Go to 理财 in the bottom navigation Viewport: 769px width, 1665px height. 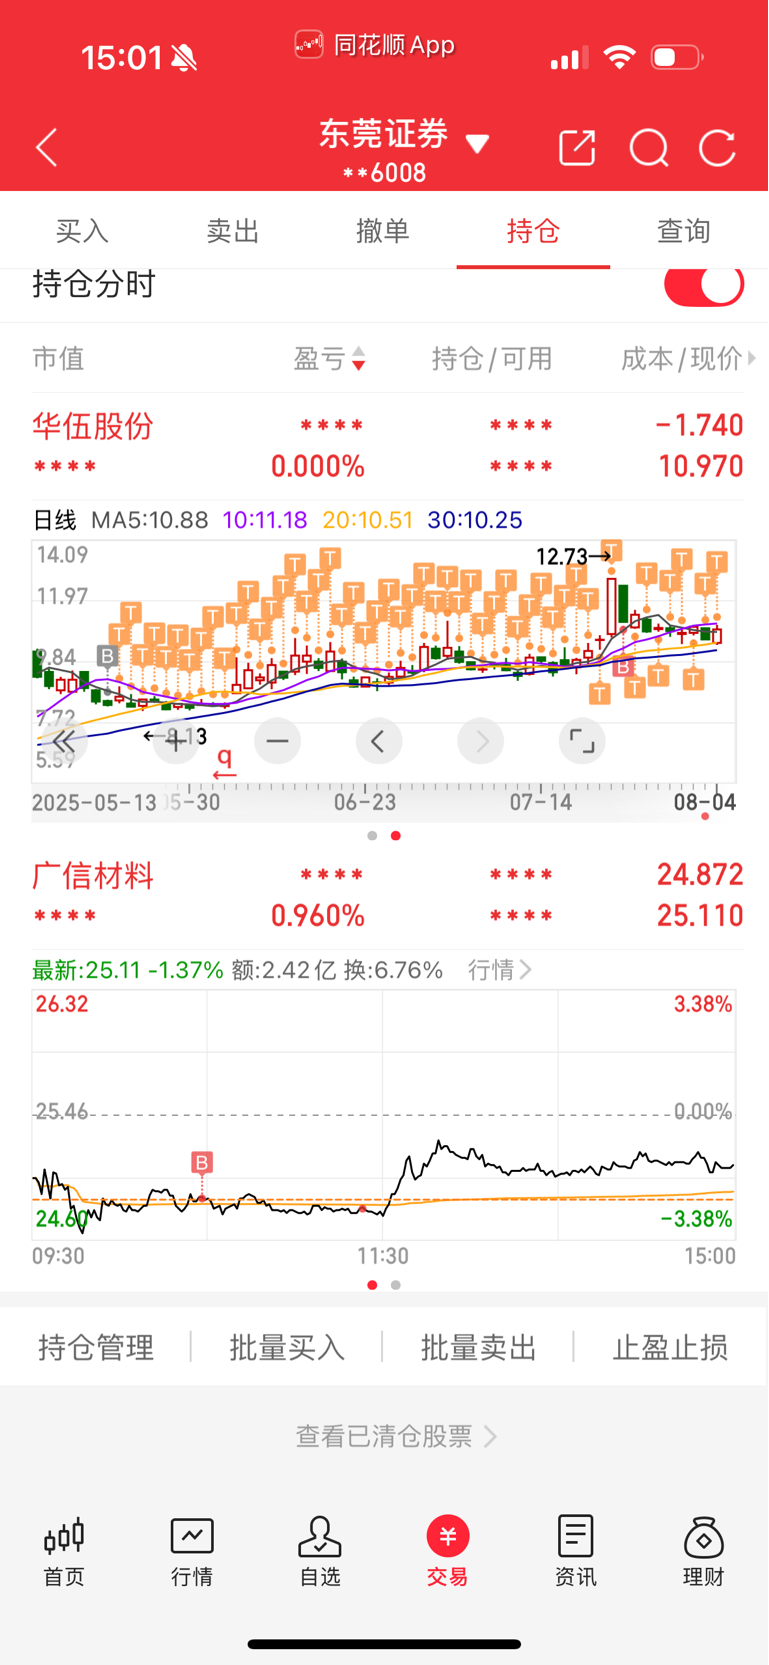pyautogui.click(x=704, y=1551)
